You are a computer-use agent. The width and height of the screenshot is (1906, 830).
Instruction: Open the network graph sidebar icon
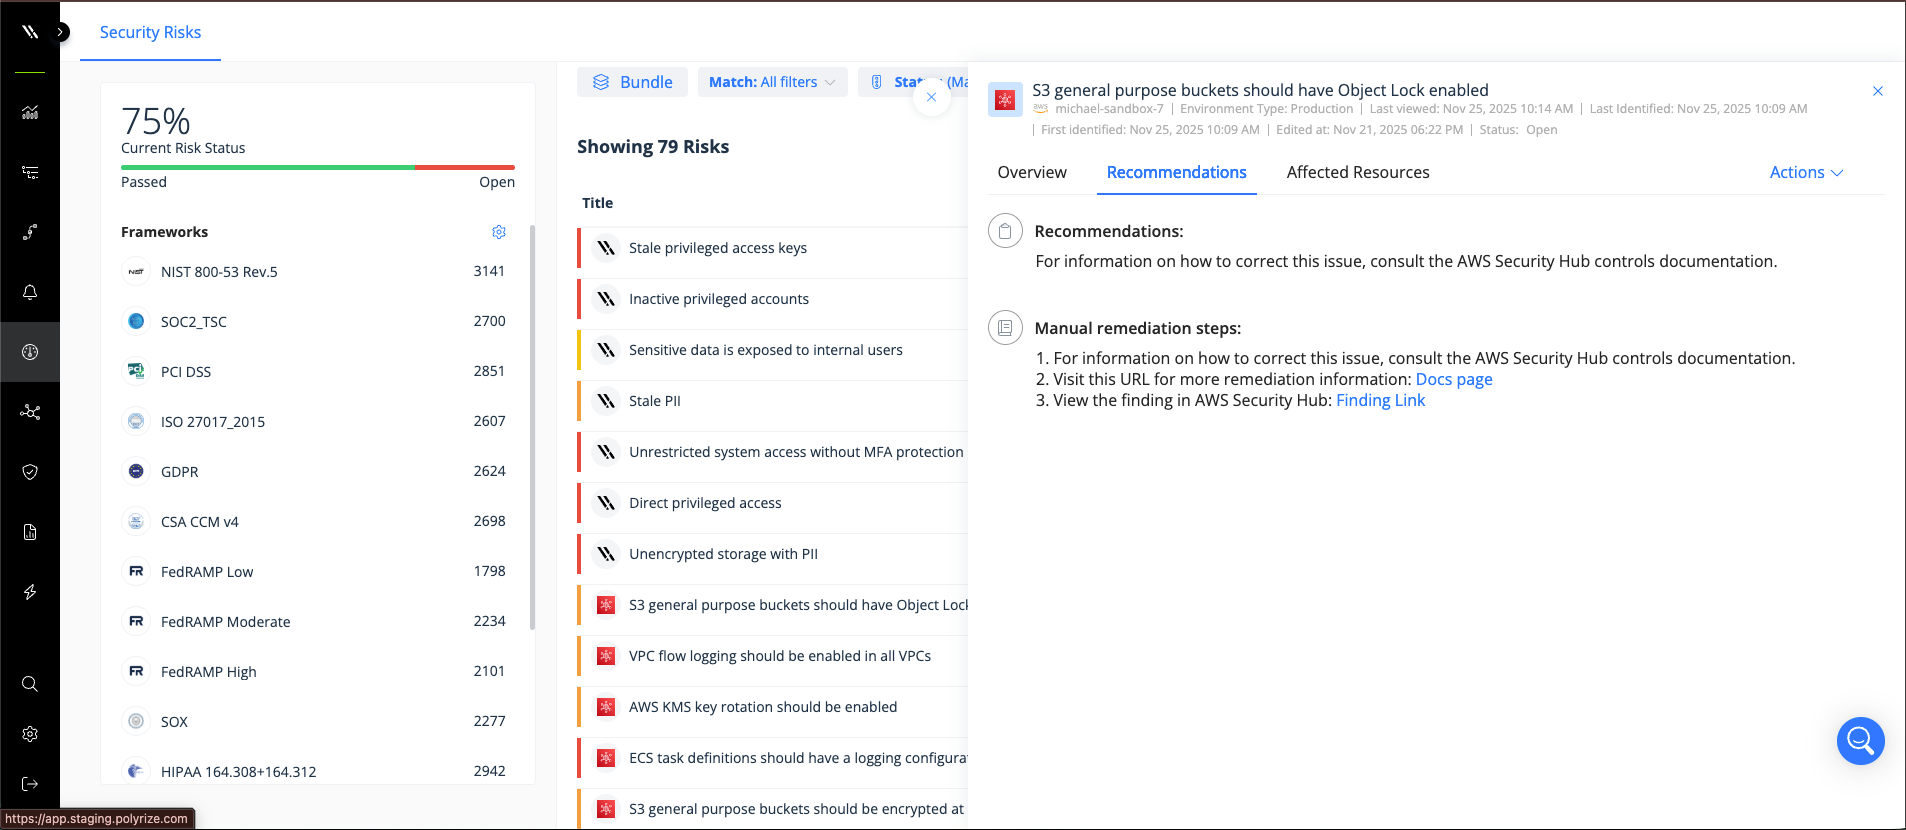coord(30,412)
